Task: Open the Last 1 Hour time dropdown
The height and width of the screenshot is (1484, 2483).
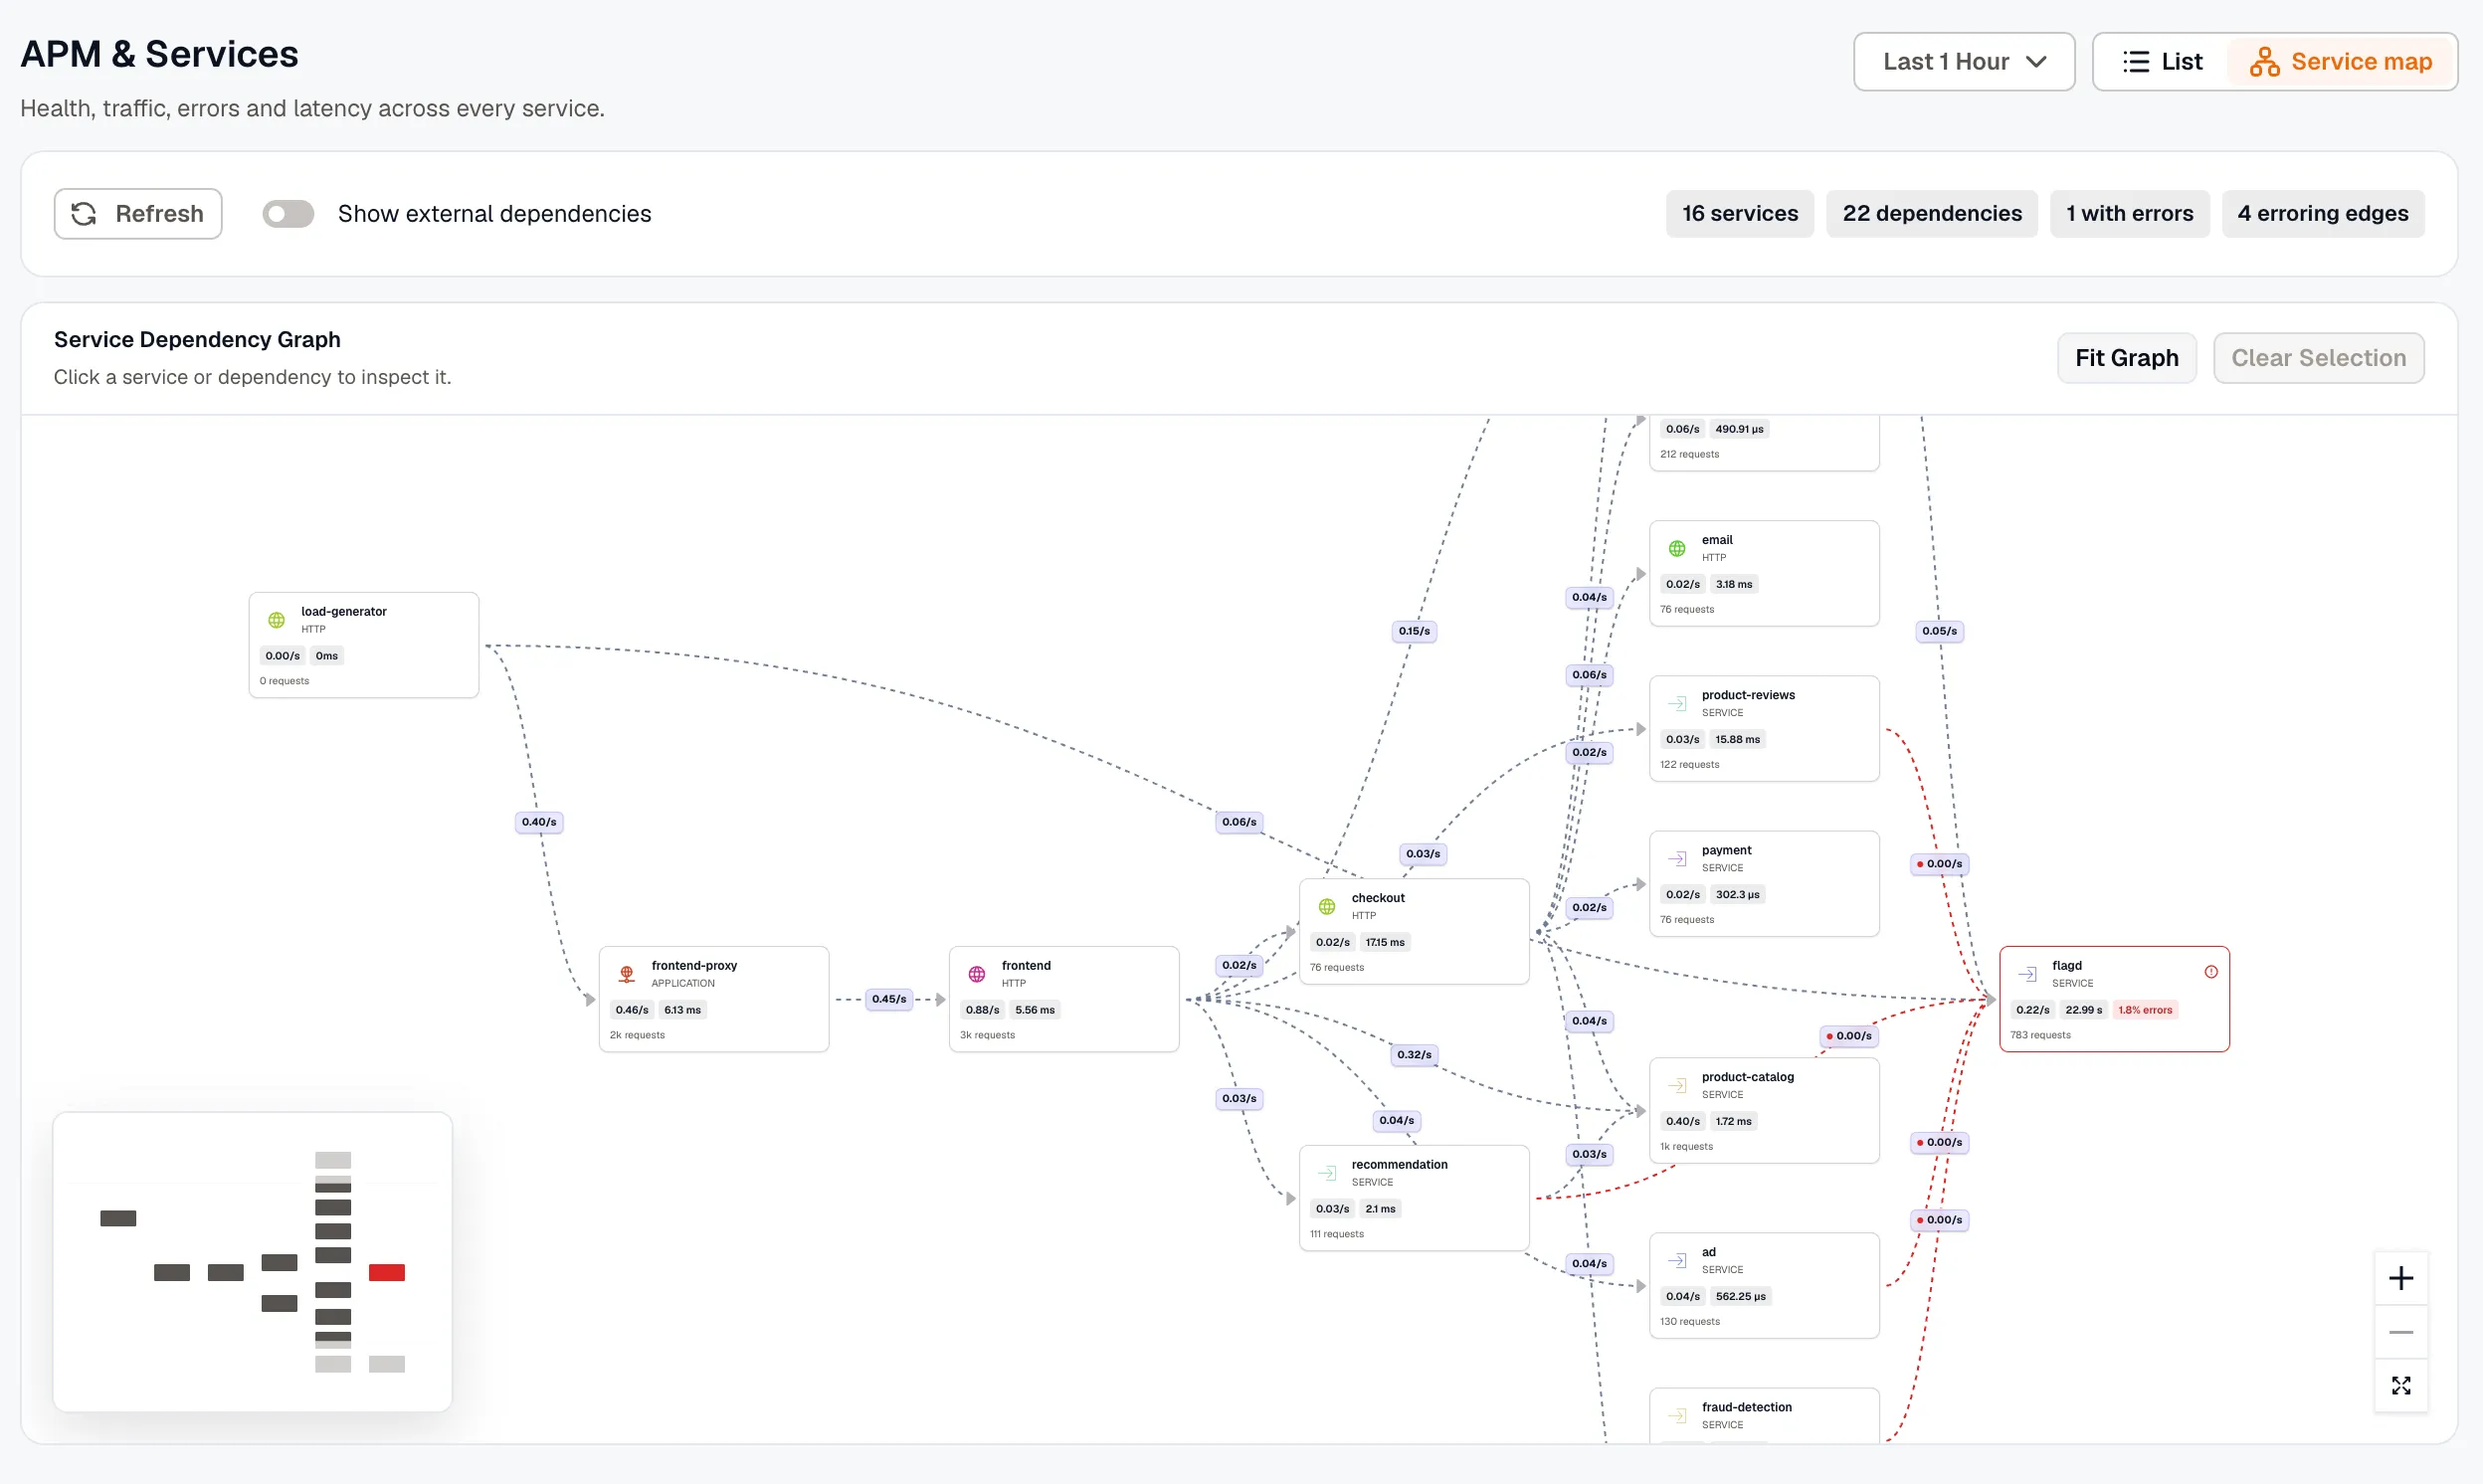Action: point(1963,62)
